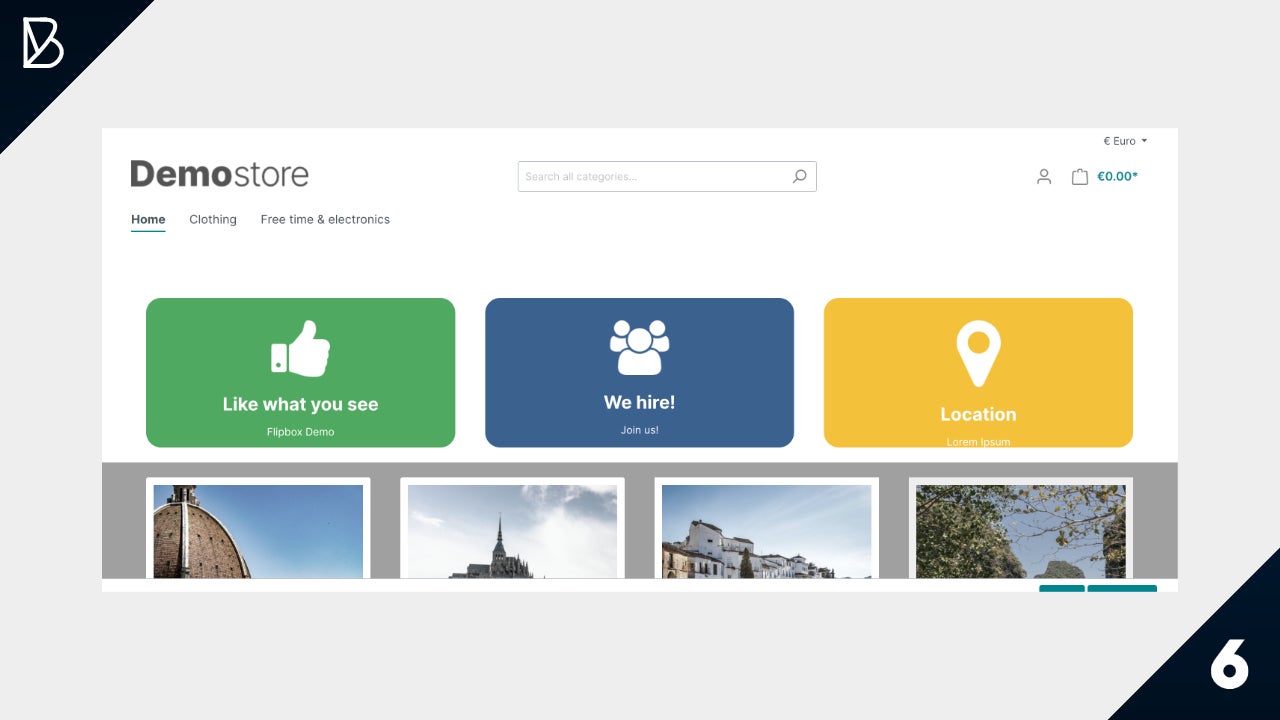Click the magnifier search icon
Image resolution: width=1280 pixels, height=720 pixels.
[x=799, y=177]
